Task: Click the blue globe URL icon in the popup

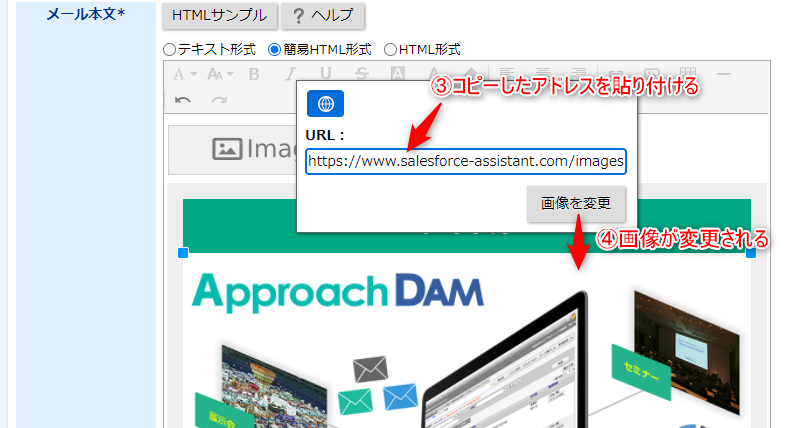Action: click(x=325, y=104)
